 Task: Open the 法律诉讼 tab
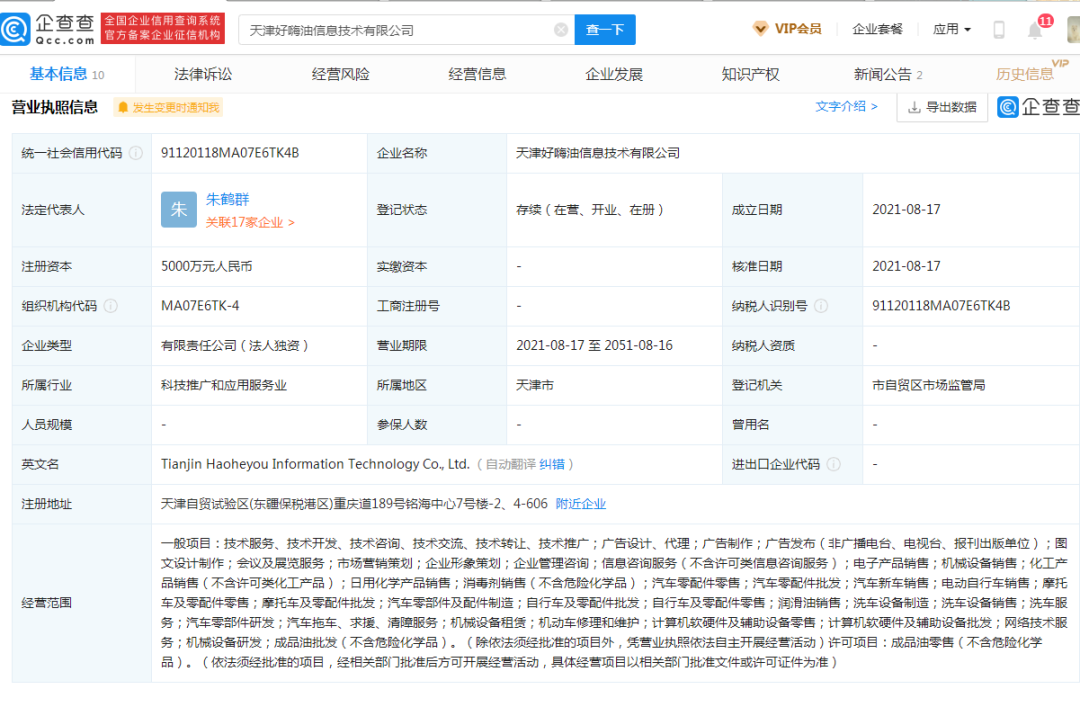pos(202,74)
